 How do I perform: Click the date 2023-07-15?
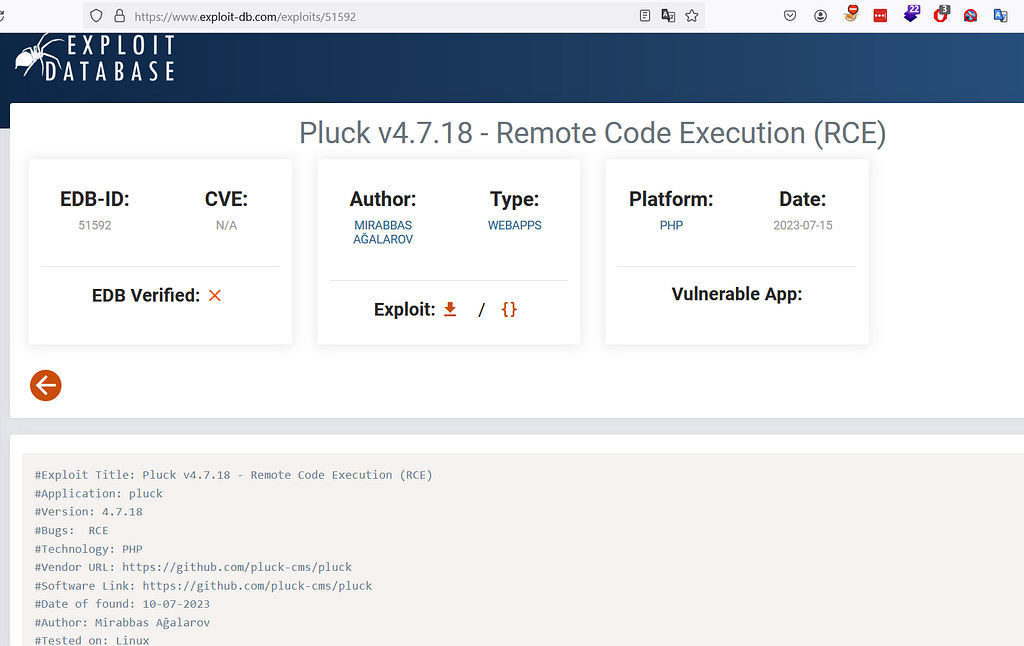pos(803,225)
